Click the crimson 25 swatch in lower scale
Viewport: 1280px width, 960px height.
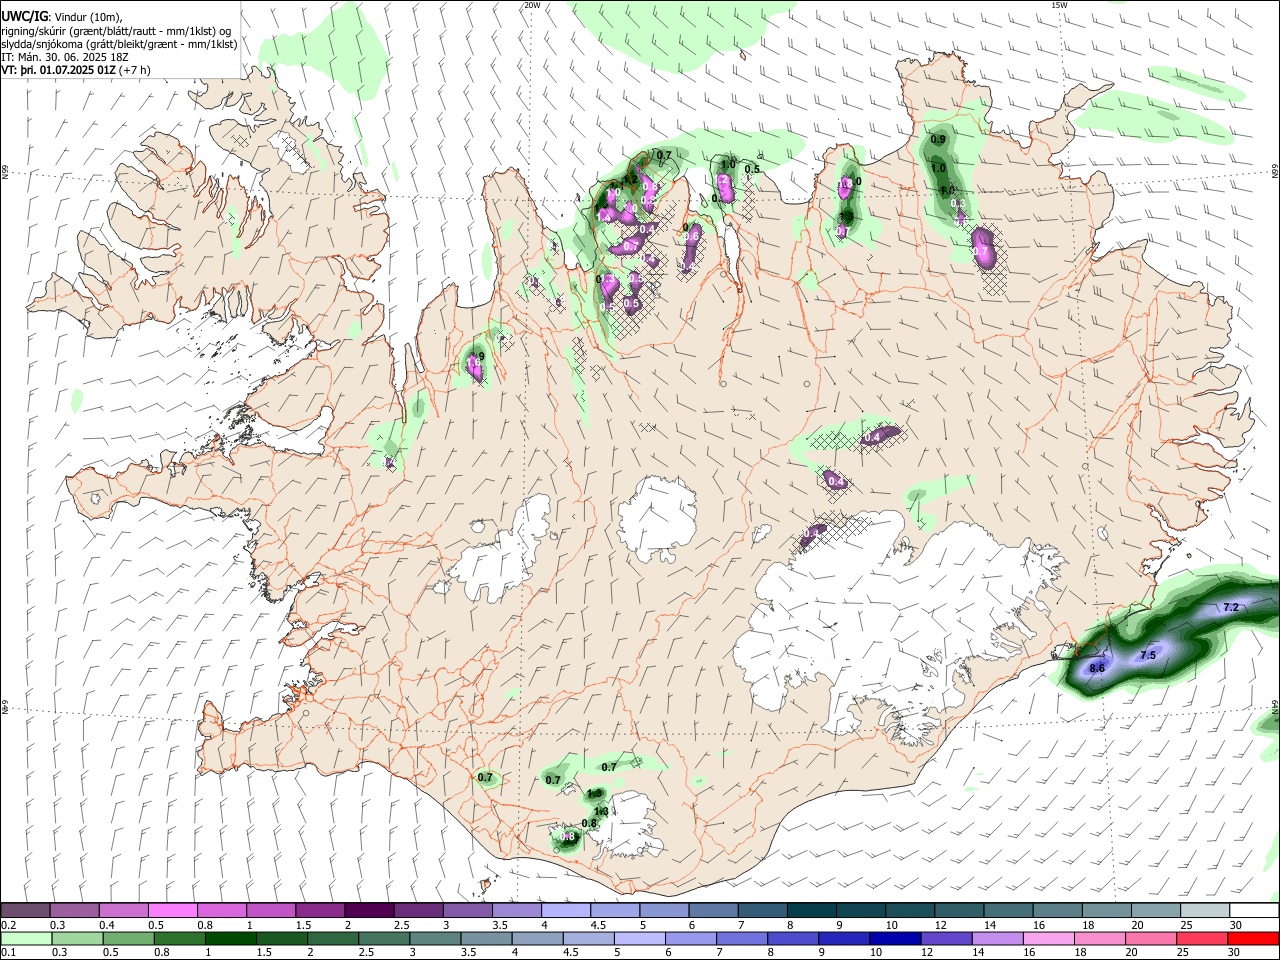1201,938
